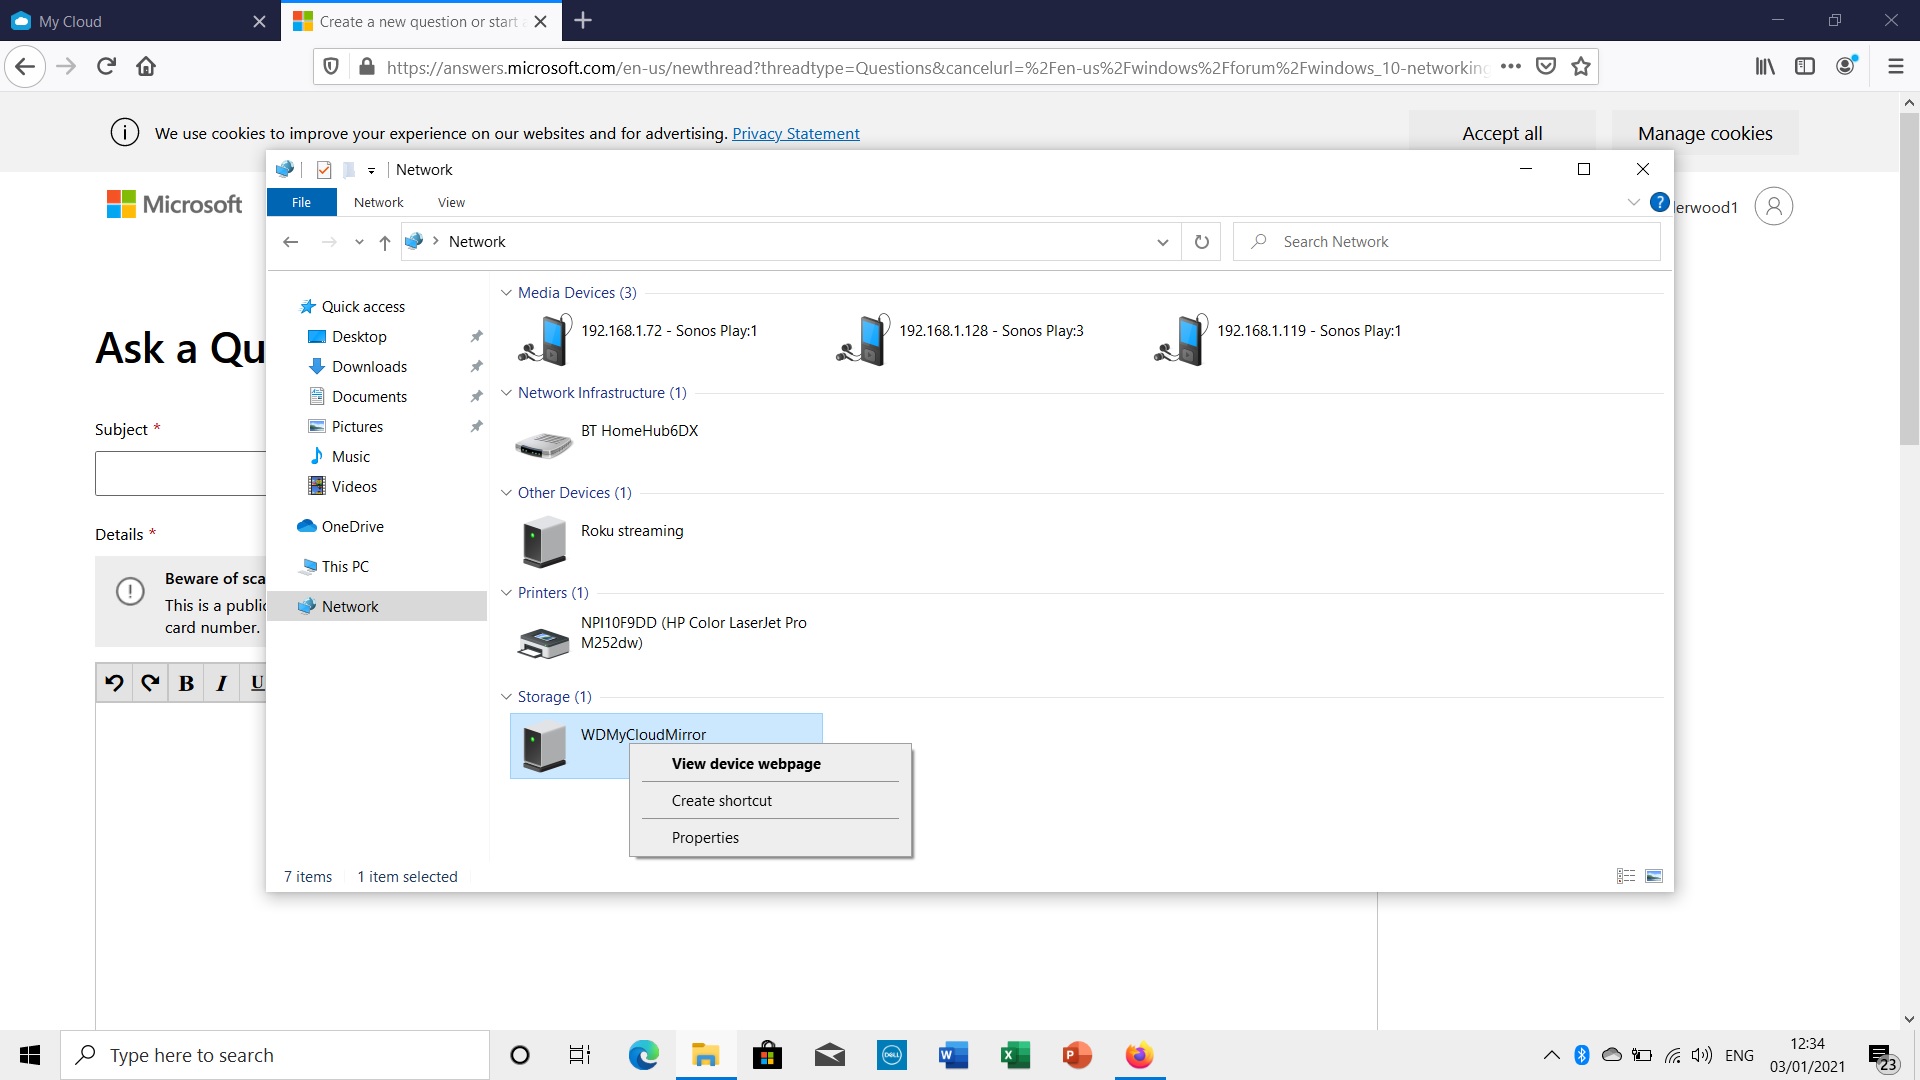Switch Explorer to large icons view layout

coord(1654,876)
